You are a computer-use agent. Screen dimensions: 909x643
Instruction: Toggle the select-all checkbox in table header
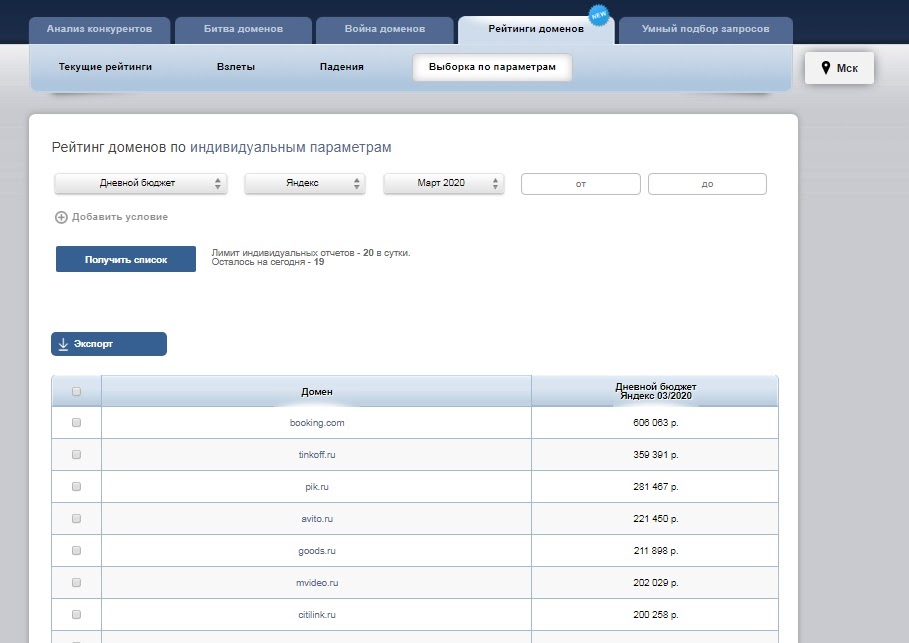[76, 391]
